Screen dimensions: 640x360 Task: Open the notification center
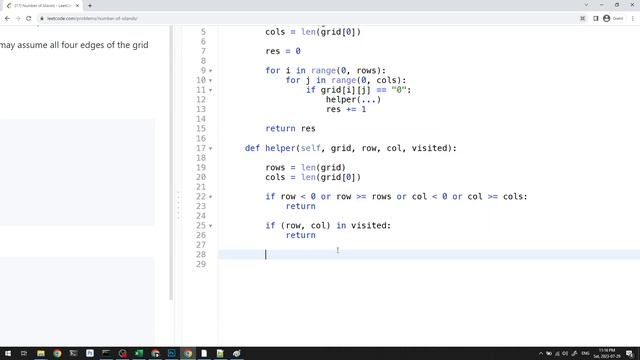coord(630,353)
